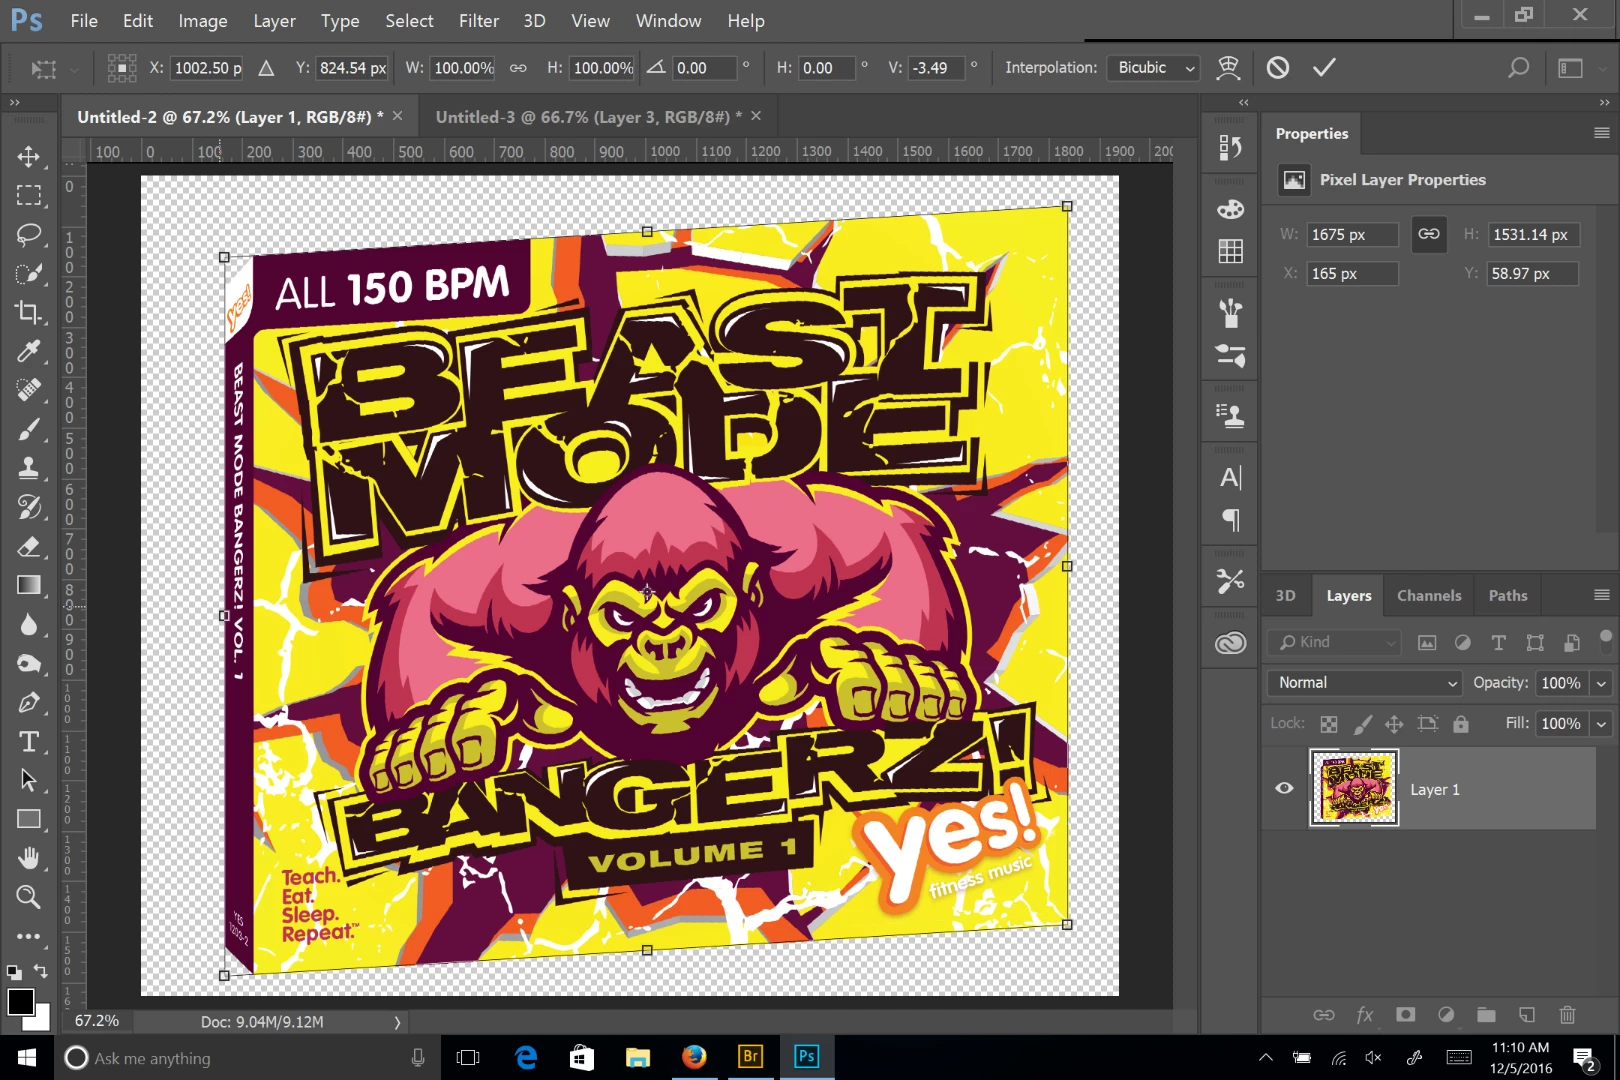Image resolution: width=1620 pixels, height=1080 pixels.
Task: Open the Creative Cloud Libraries panel icon
Action: (x=1230, y=643)
